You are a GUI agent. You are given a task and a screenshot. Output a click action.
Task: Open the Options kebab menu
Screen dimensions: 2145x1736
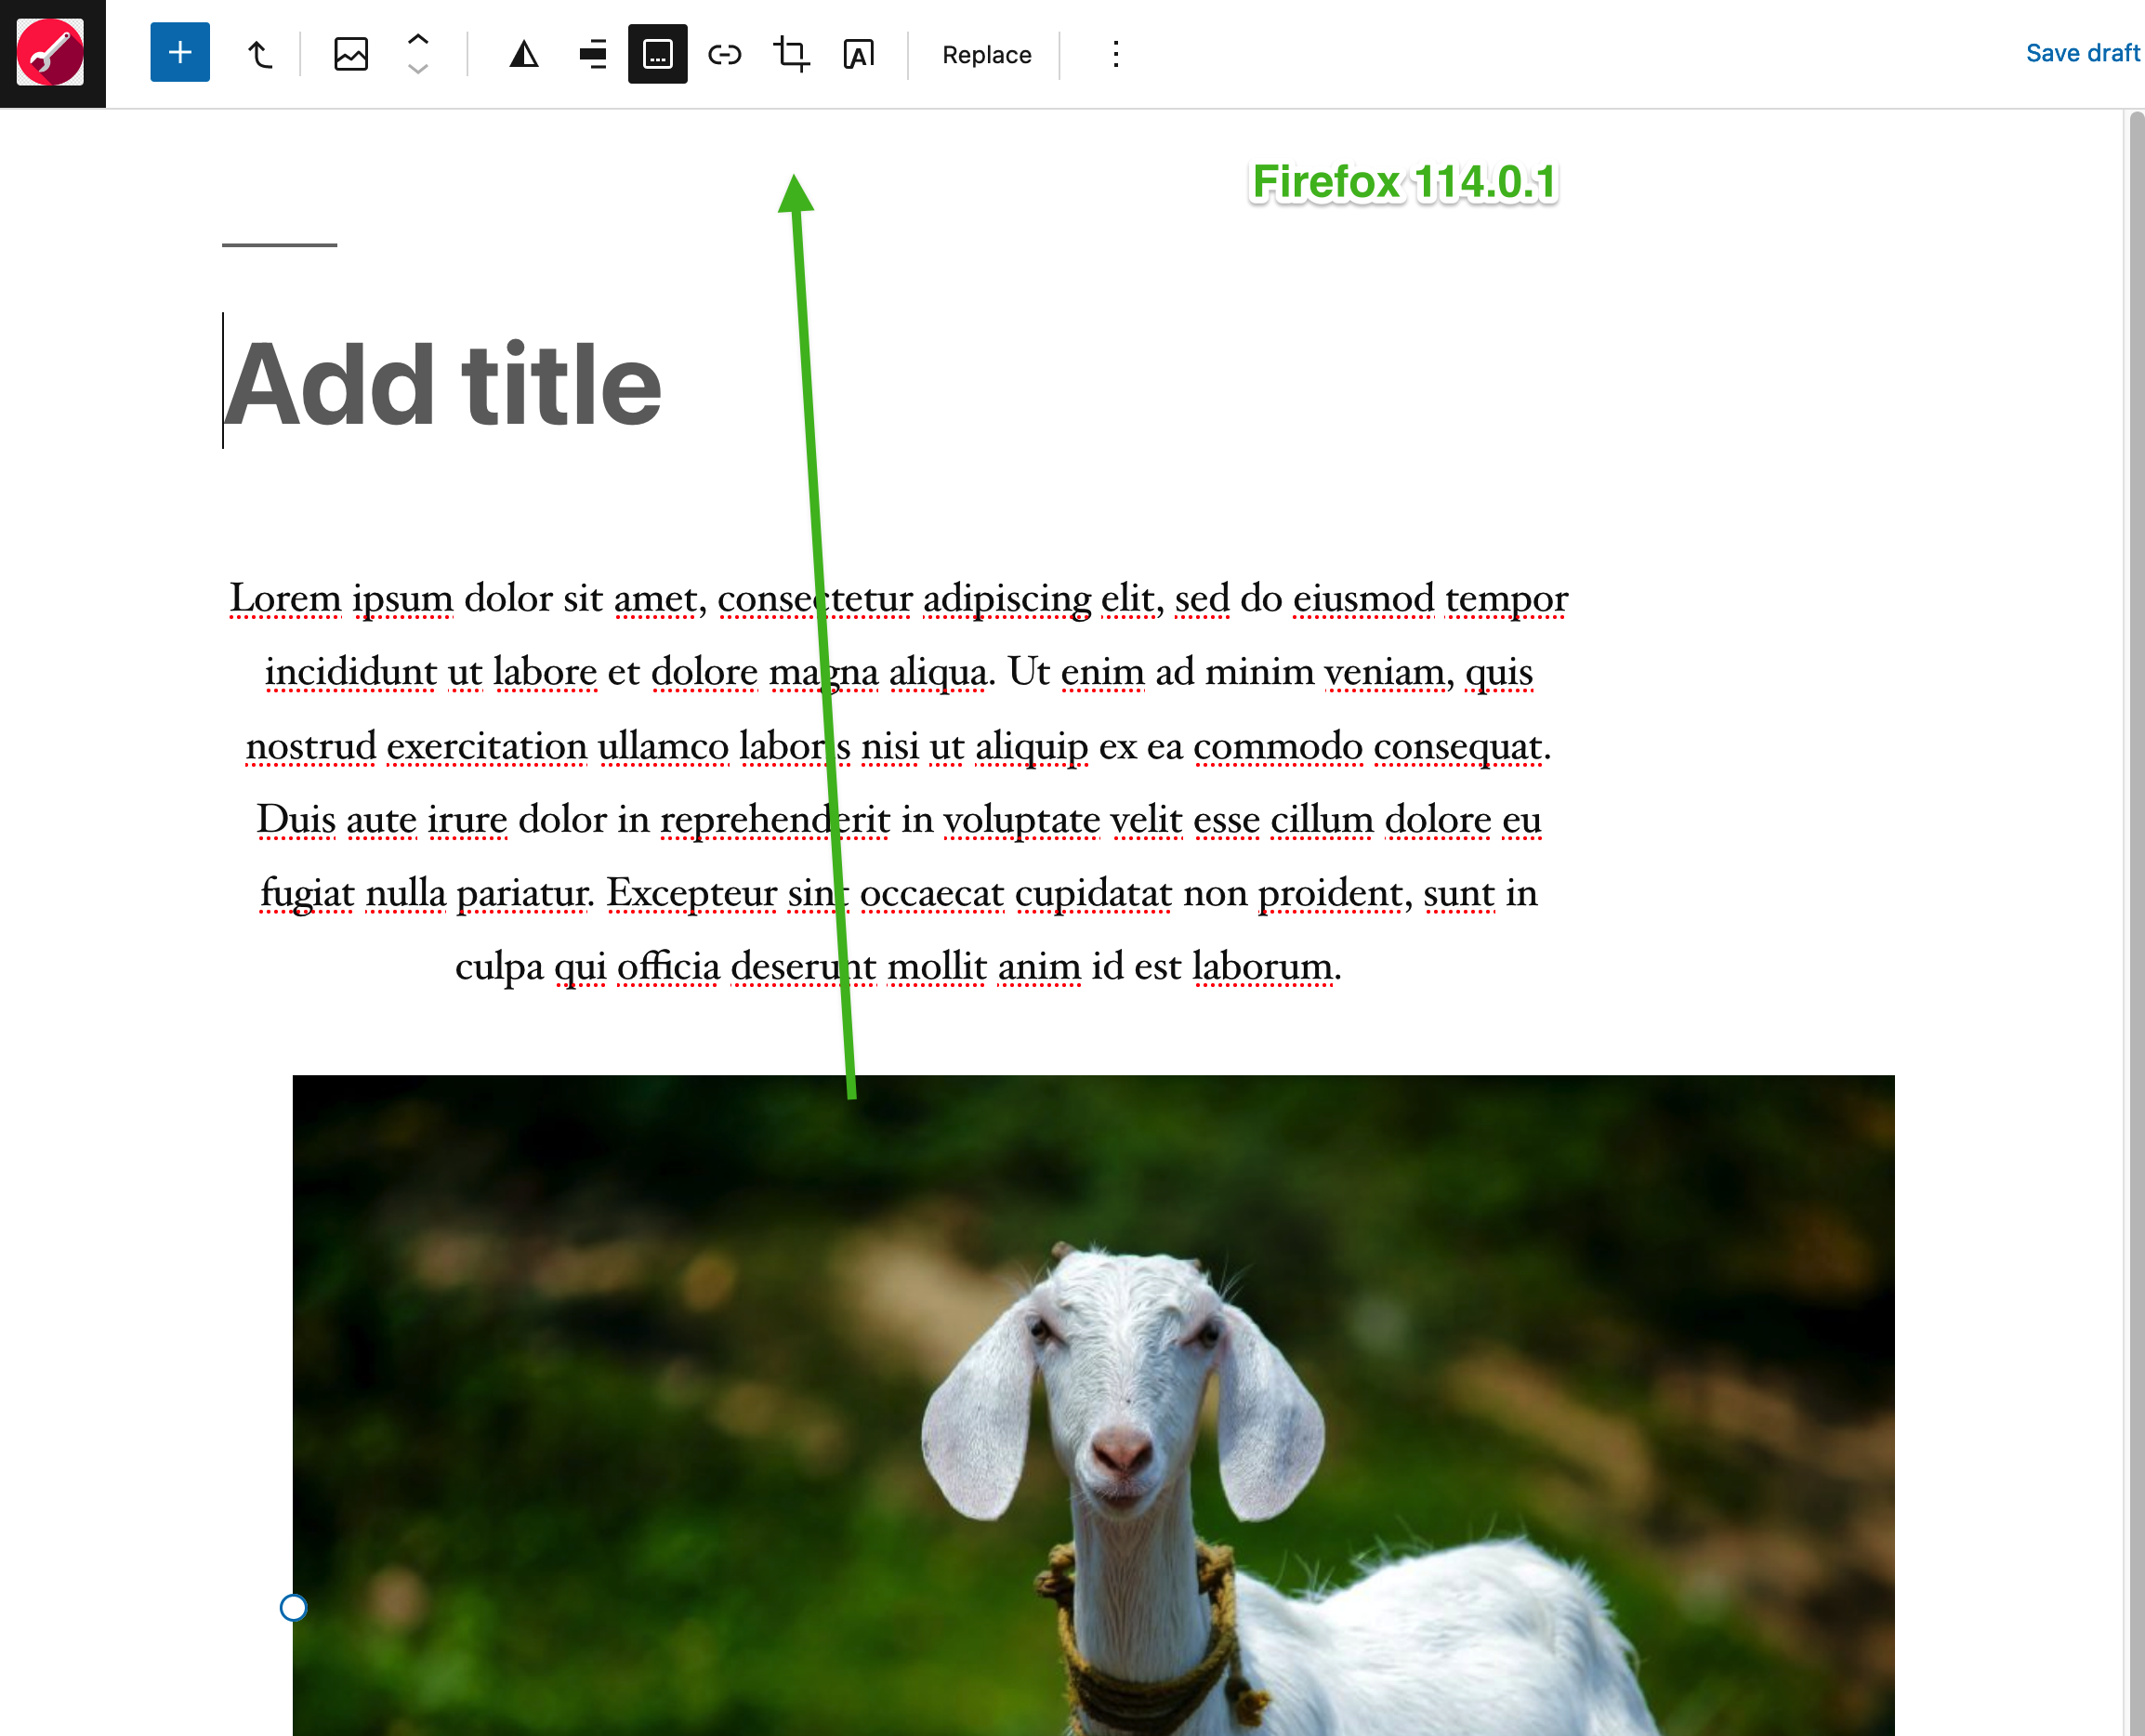click(1114, 55)
